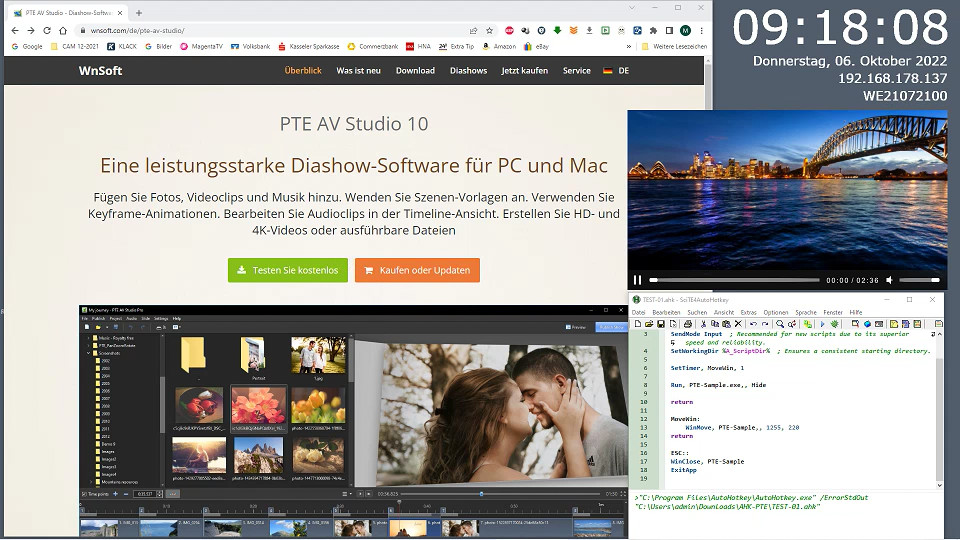Click Undo arrow in SciTE toolbar
960x540 pixels.
click(754, 324)
